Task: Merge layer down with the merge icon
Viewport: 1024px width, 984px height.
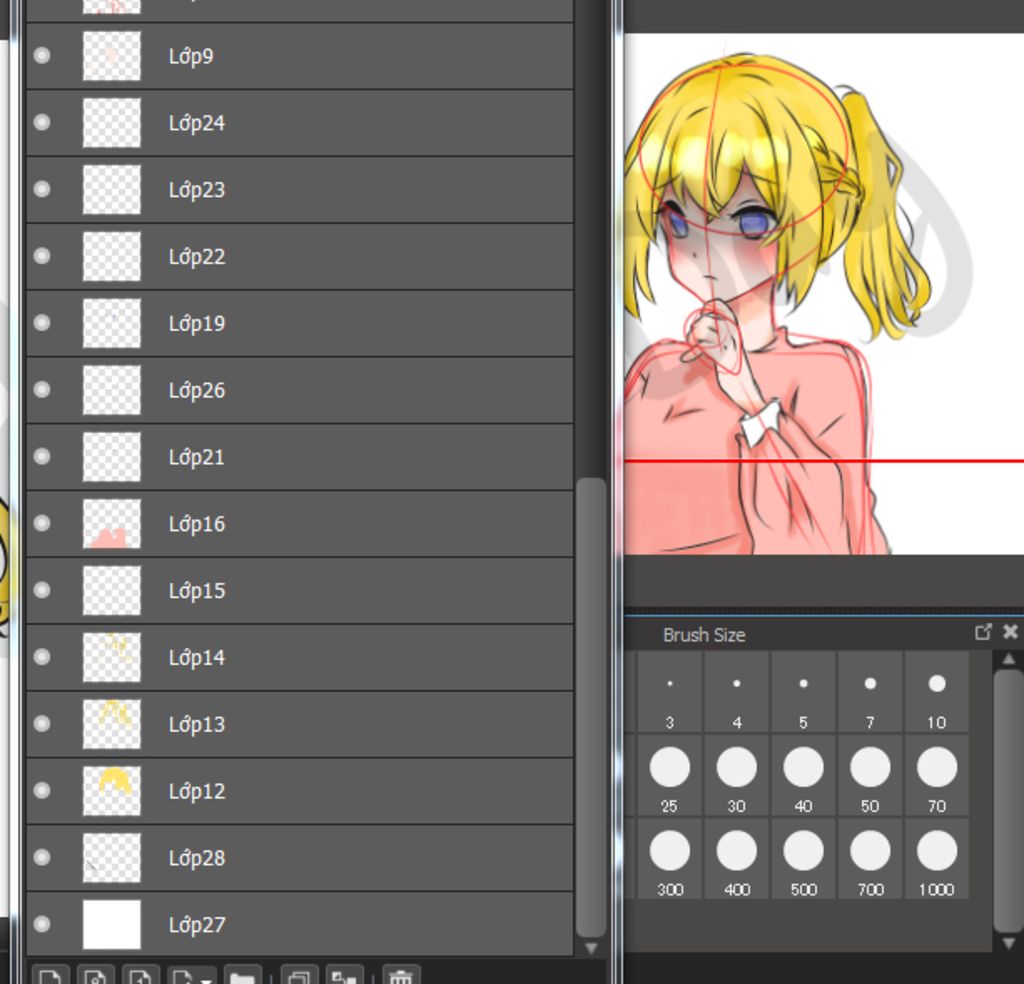Action: pos(344,975)
